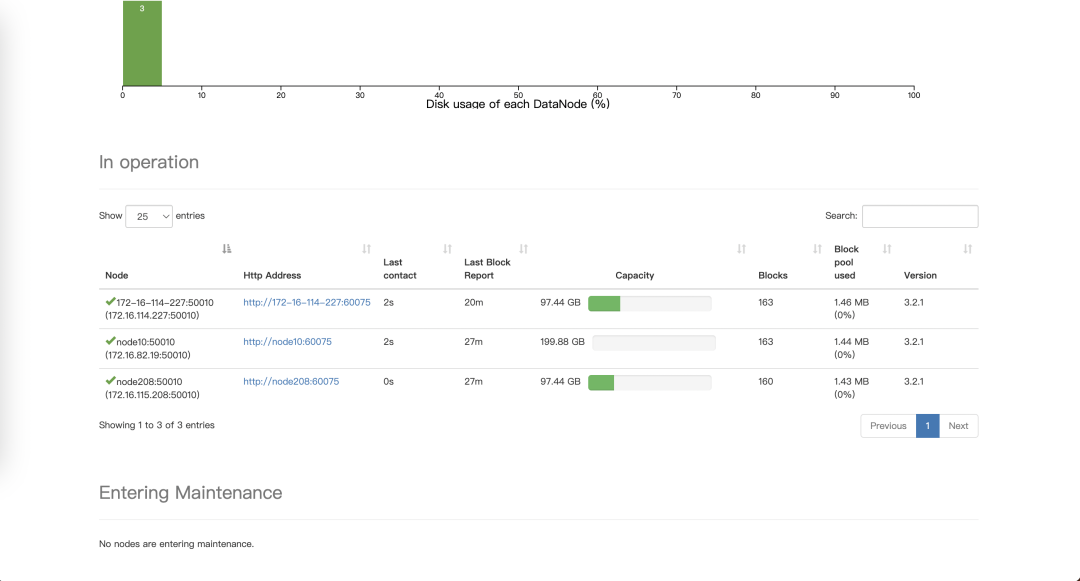Click the green histogram bar labeled 3
This screenshot has width=1080, height=581.
142,45
